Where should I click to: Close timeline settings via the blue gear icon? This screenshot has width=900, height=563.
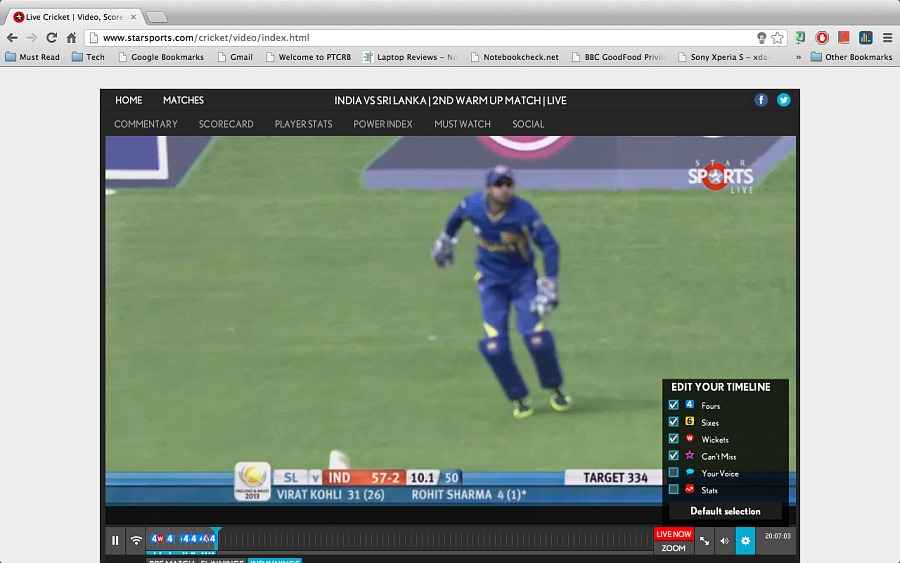click(x=745, y=541)
